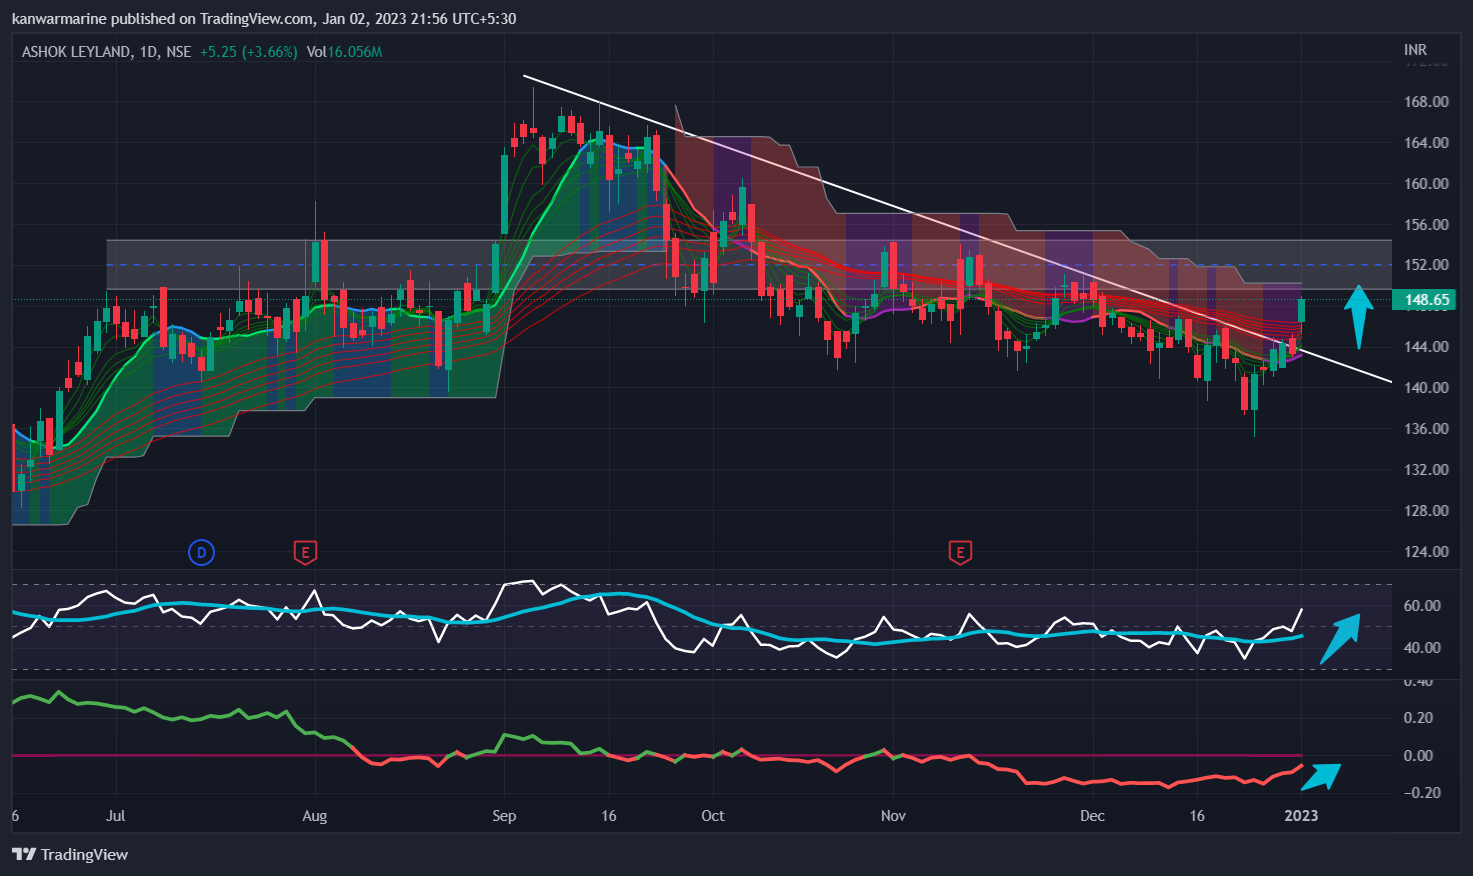Screen dimensions: 1473x876
Task: Click the Aug label on time axis
Action: click(315, 815)
